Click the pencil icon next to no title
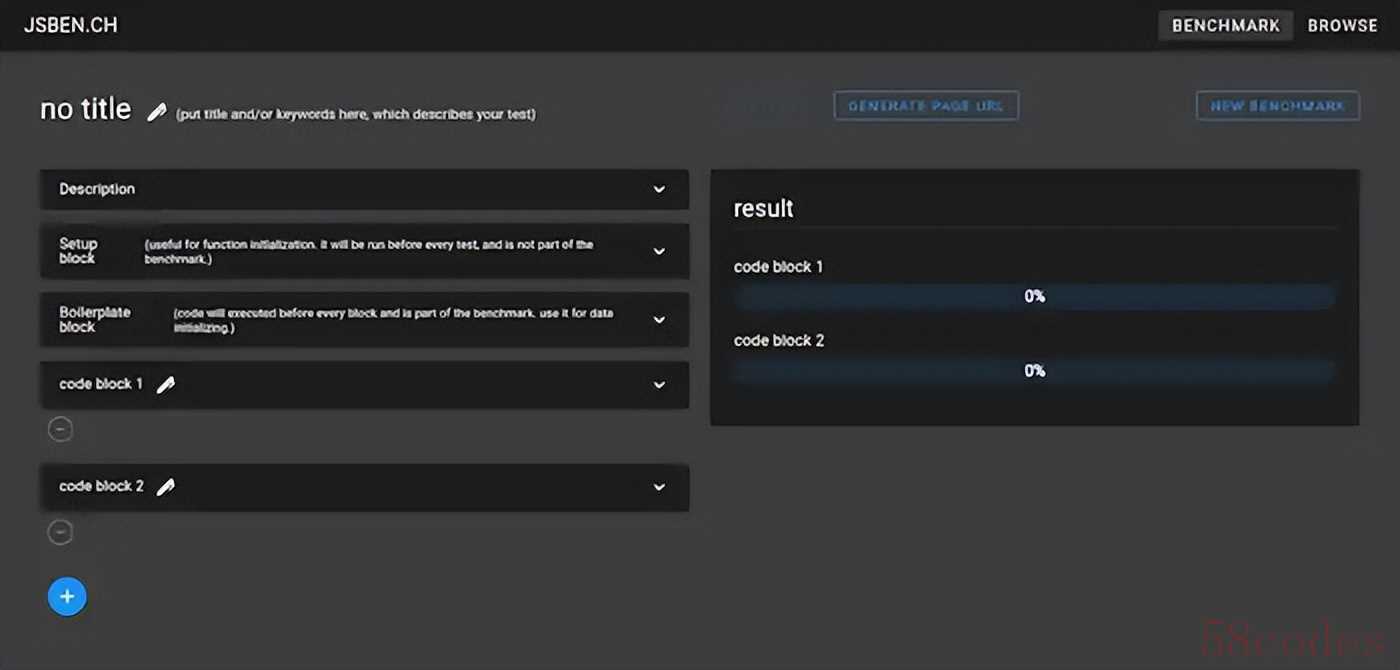 156,112
